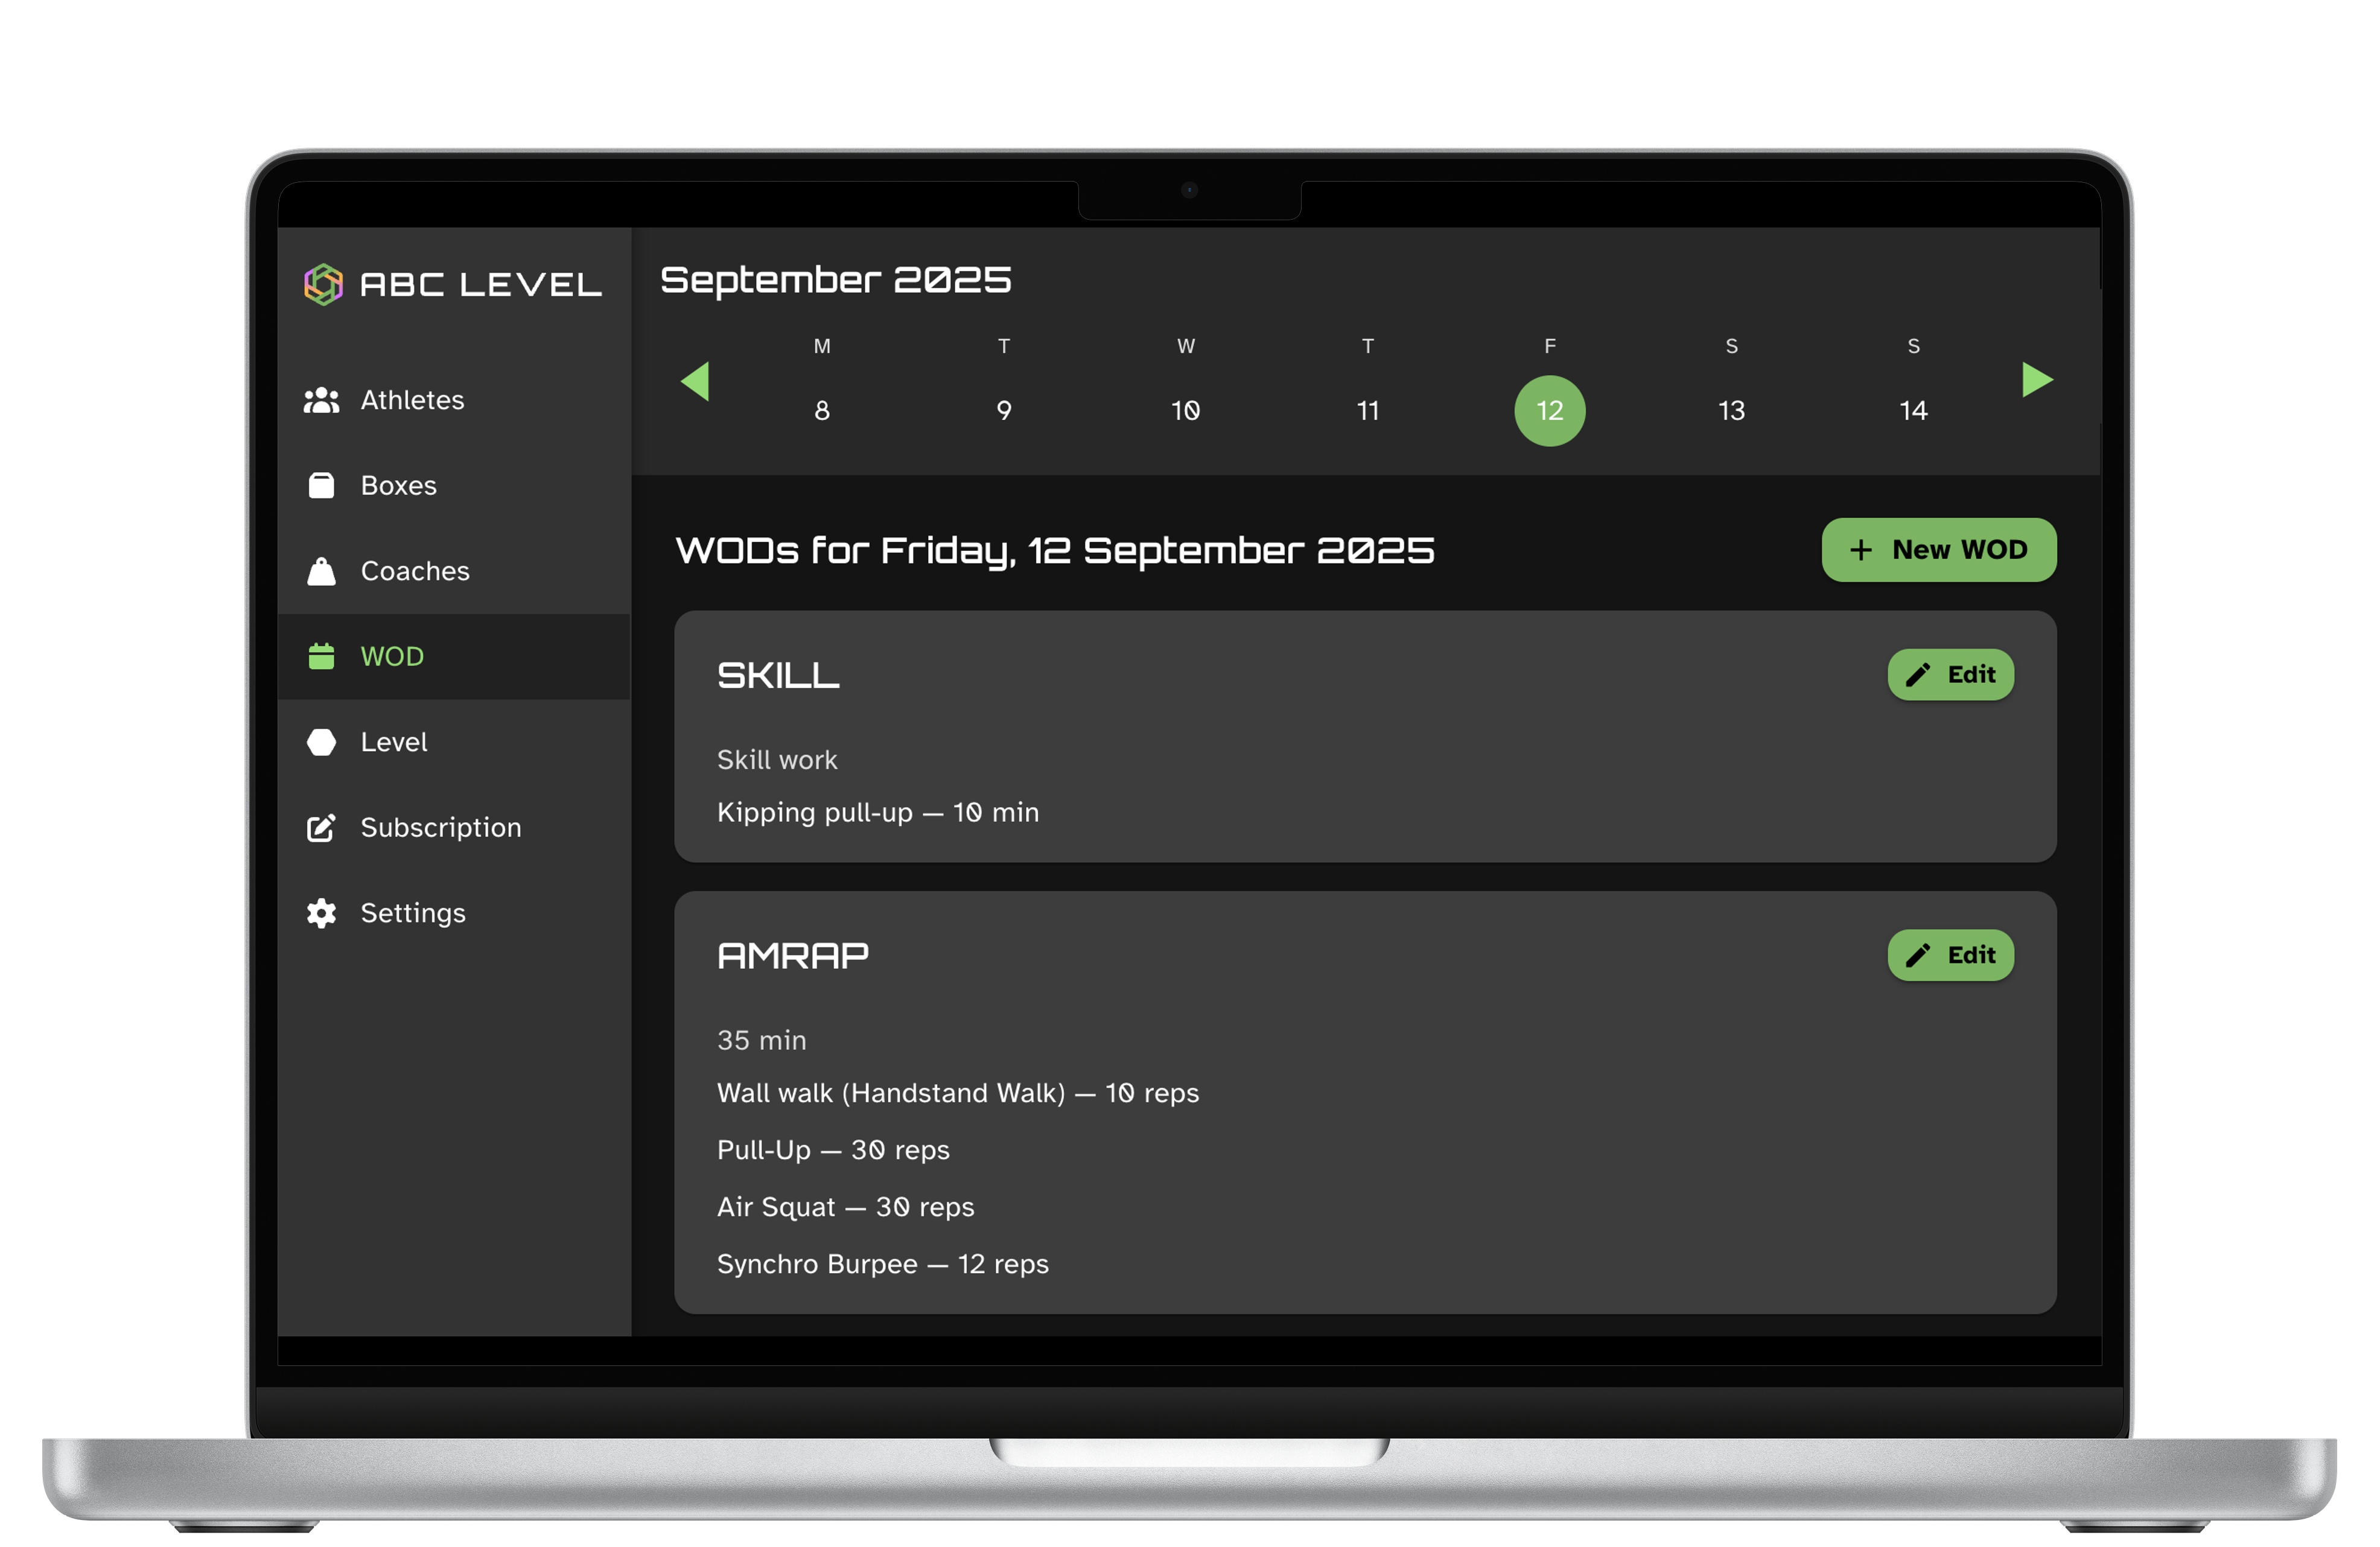Go to previous week with the left arrow
2380x1547 pixels.
coord(698,381)
